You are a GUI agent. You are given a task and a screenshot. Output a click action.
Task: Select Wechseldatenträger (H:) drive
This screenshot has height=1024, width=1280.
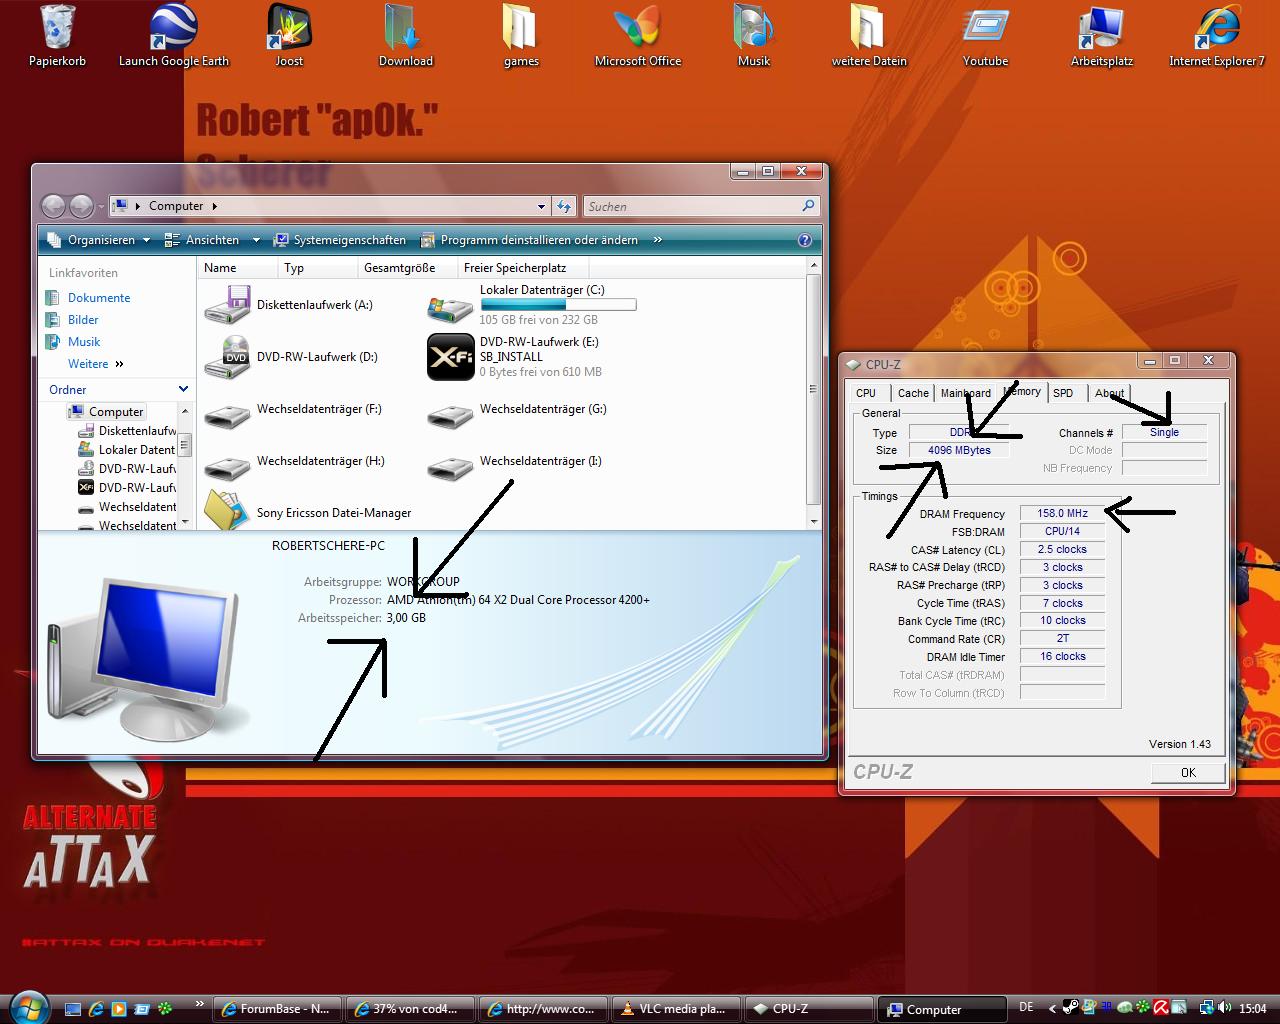coord(295,461)
